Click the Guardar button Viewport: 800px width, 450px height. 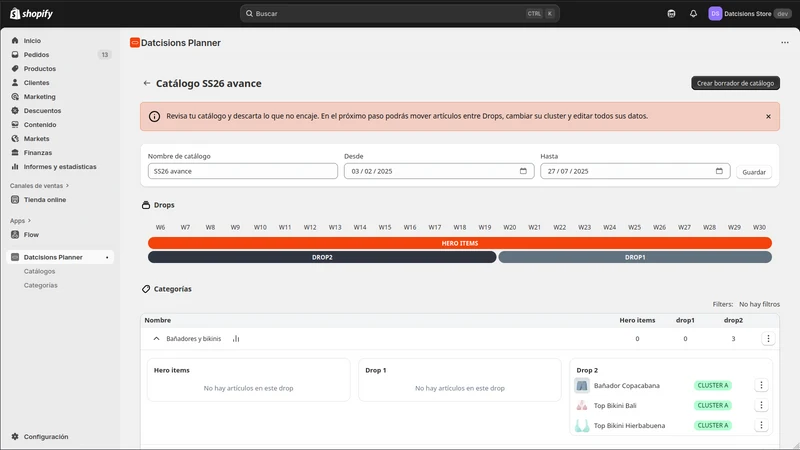click(x=754, y=172)
